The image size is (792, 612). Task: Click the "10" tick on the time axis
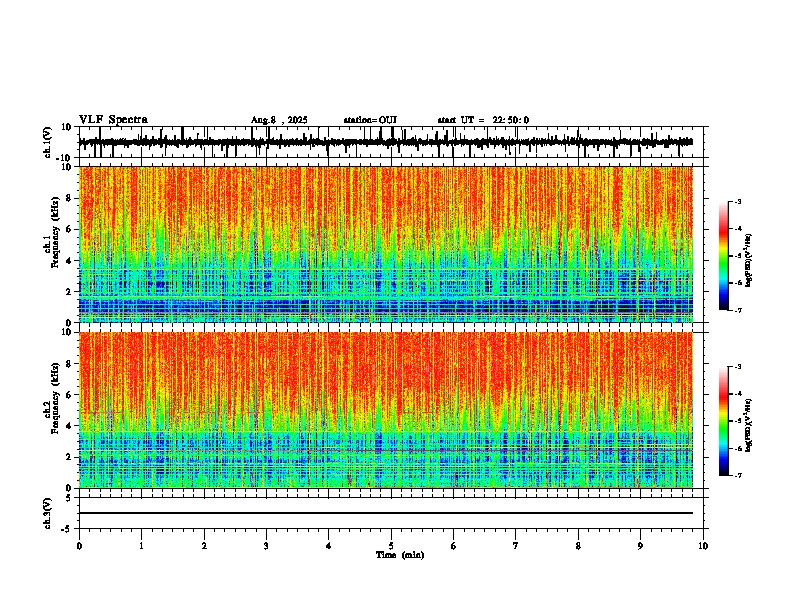(703, 546)
